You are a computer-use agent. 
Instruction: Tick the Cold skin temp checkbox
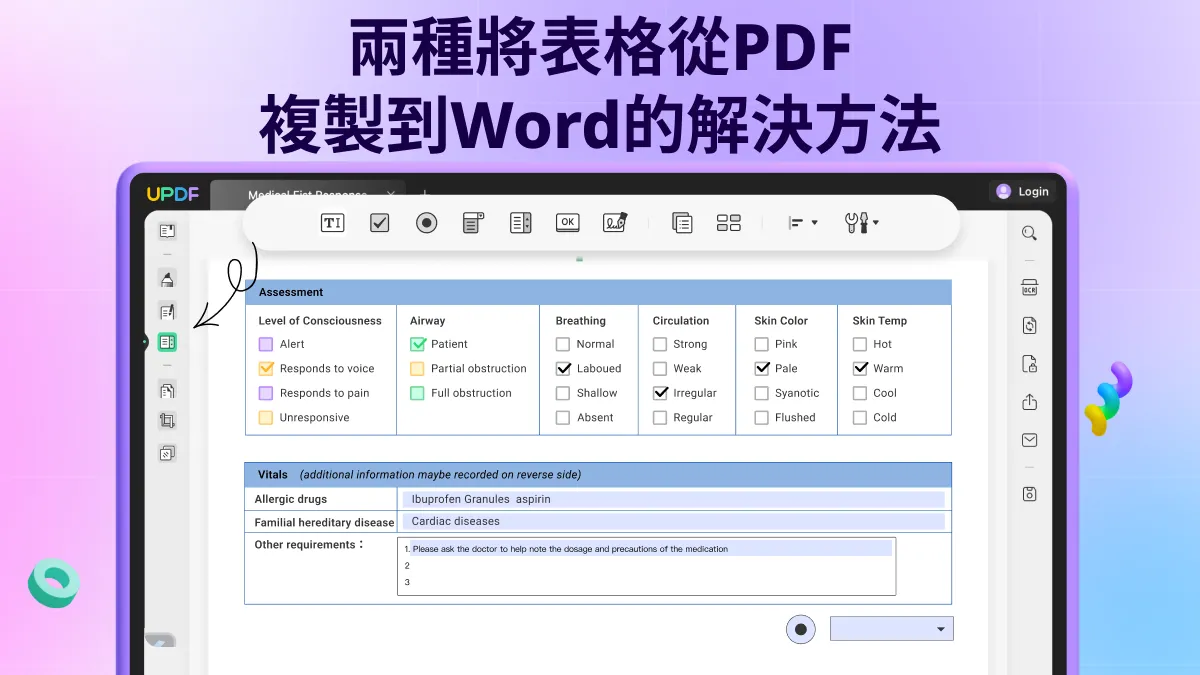860,418
